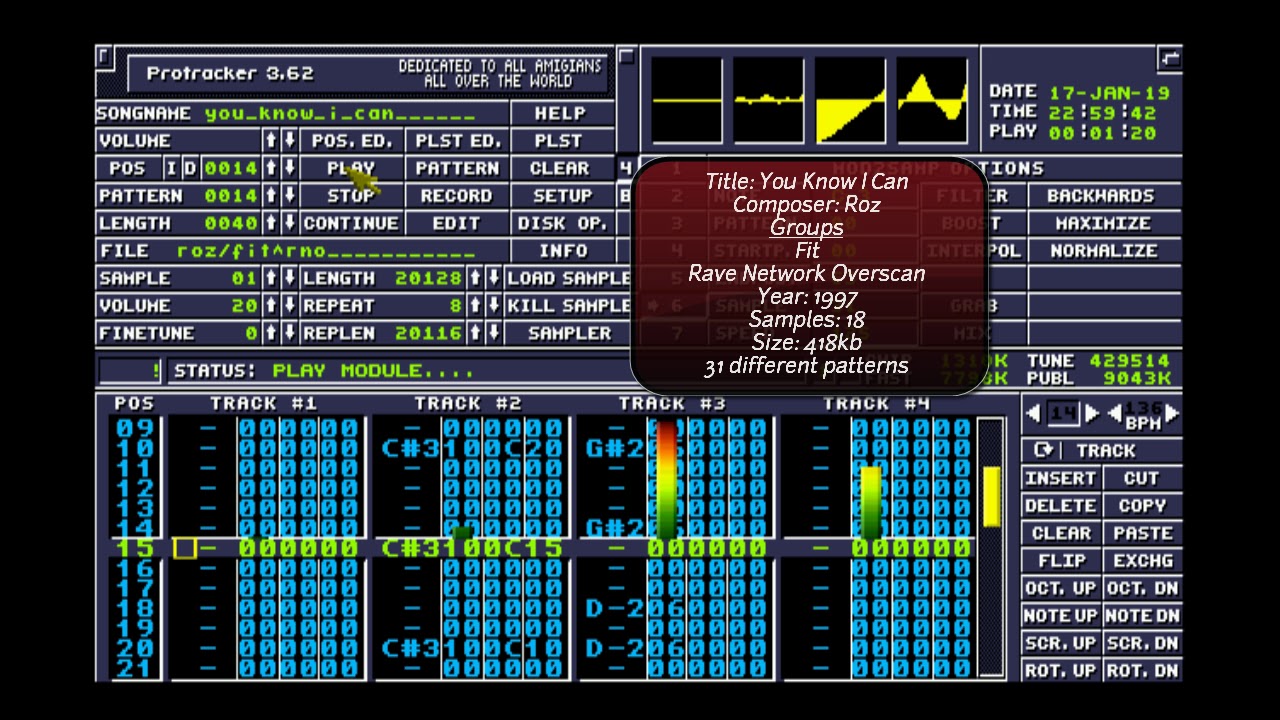Viewport: 1280px width, 720px height.
Task: Mute the fourth channel waveform scope
Action: point(933,101)
